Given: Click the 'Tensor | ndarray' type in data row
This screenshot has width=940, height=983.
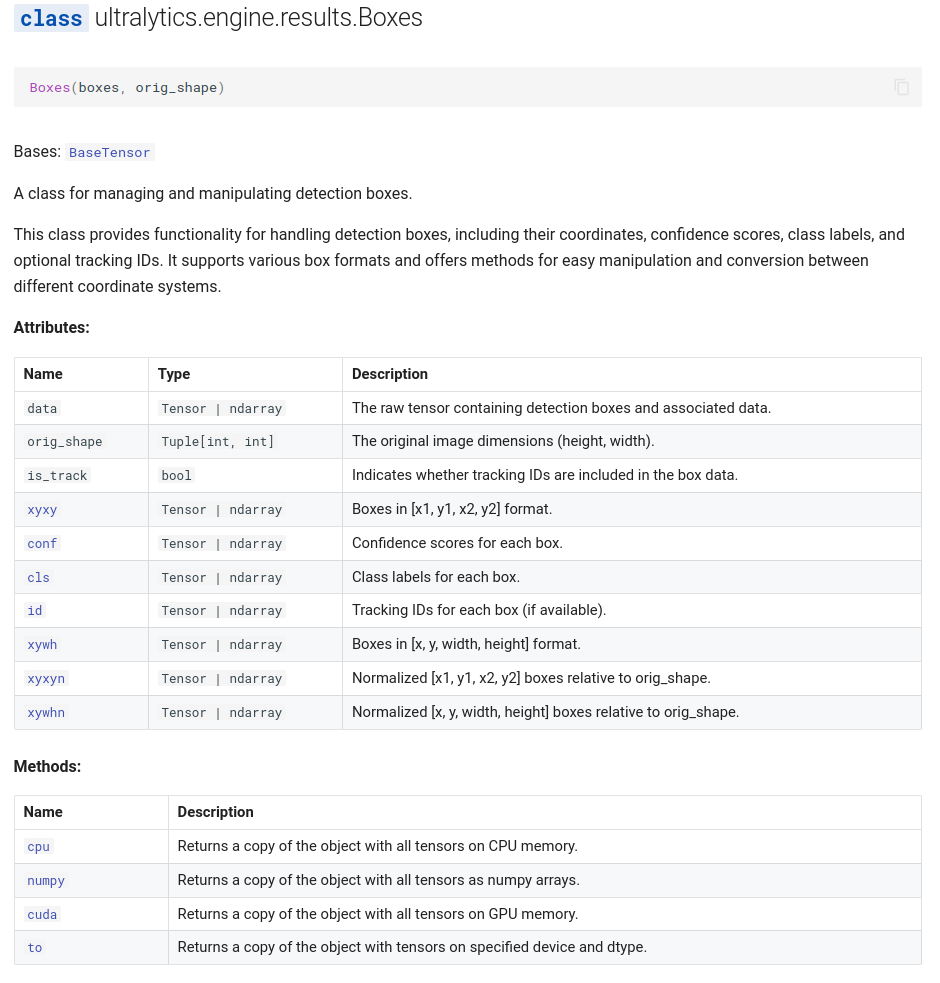Looking at the screenshot, I should (222, 408).
